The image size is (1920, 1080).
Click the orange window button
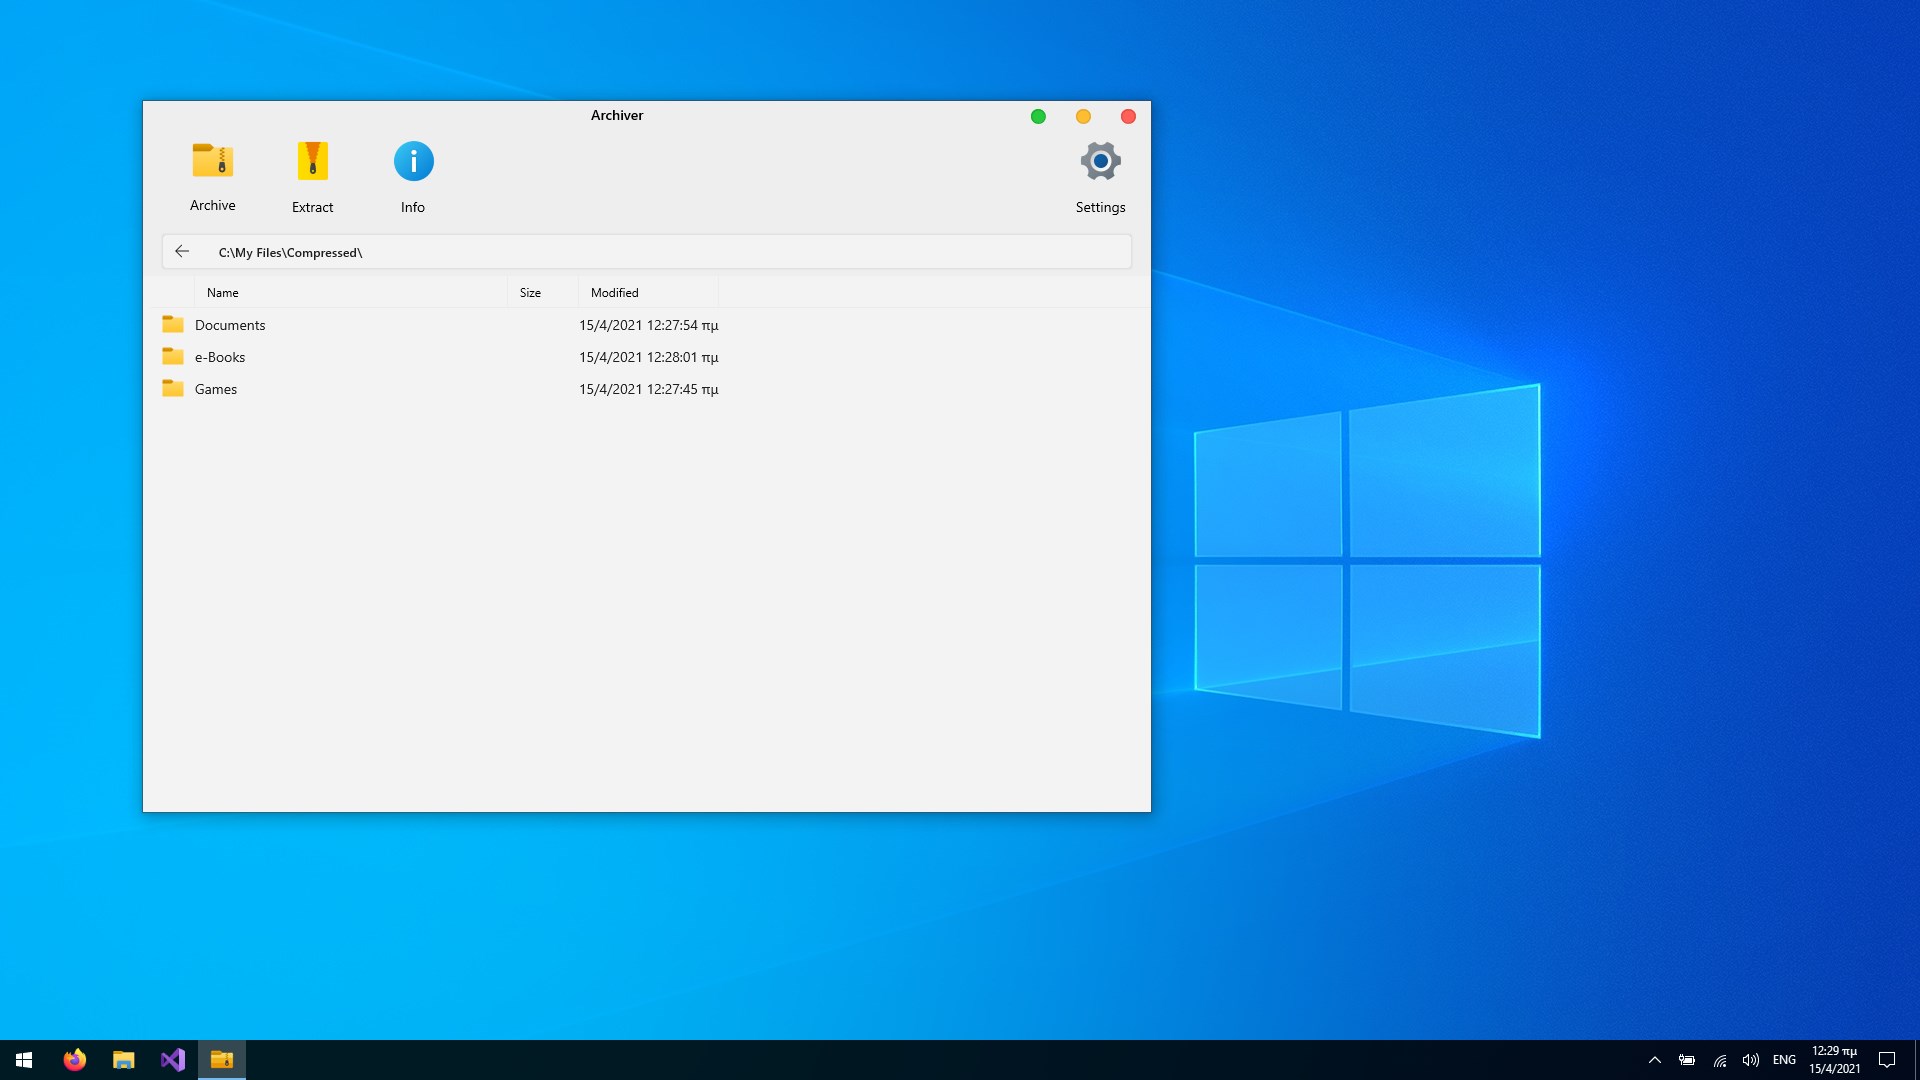[x=1083, y=117]
